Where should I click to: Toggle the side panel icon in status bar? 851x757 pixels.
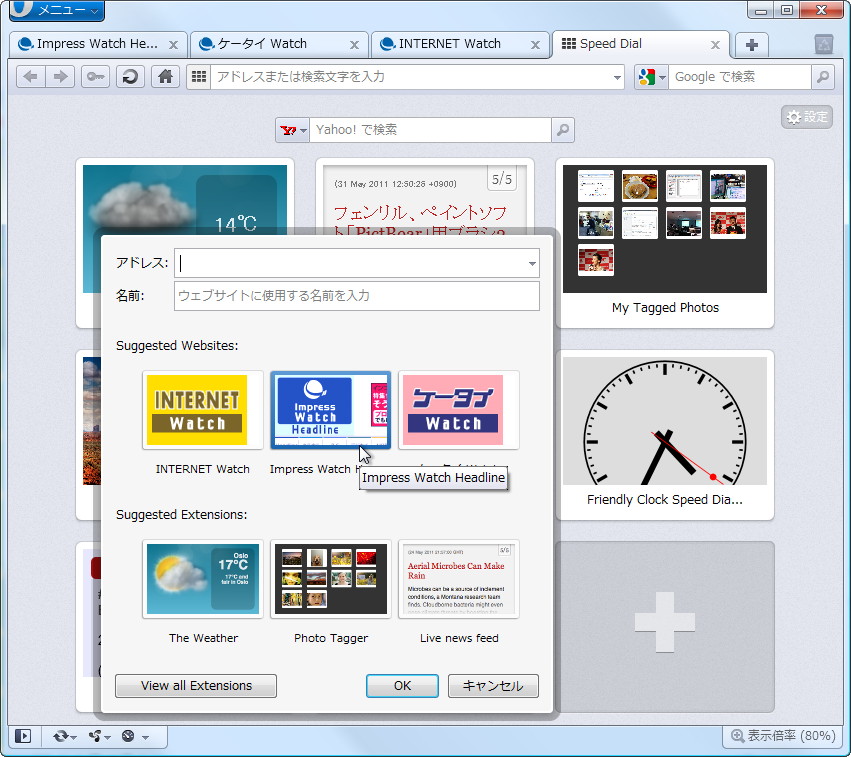(23, 736)
